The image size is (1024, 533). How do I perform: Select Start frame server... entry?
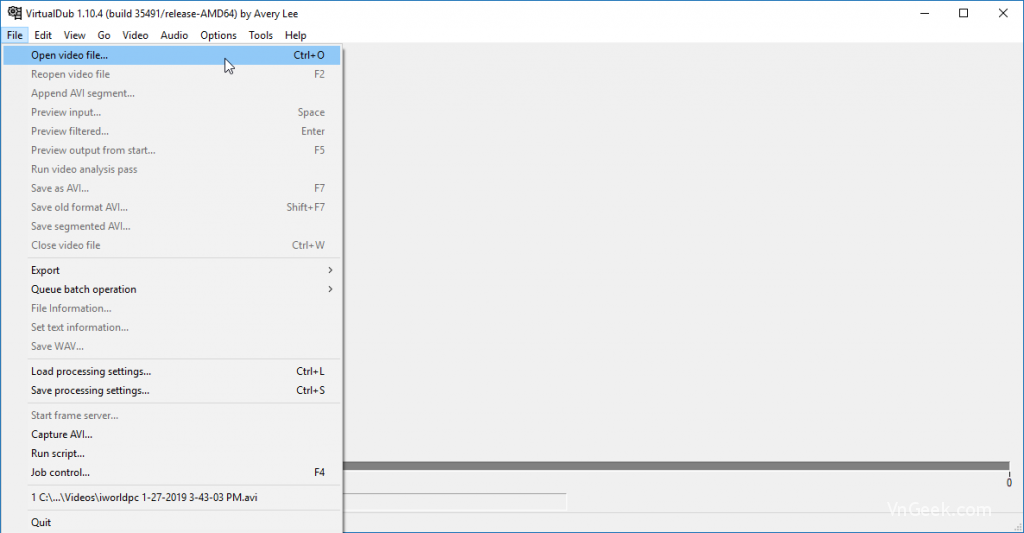[x=172, y=415]
